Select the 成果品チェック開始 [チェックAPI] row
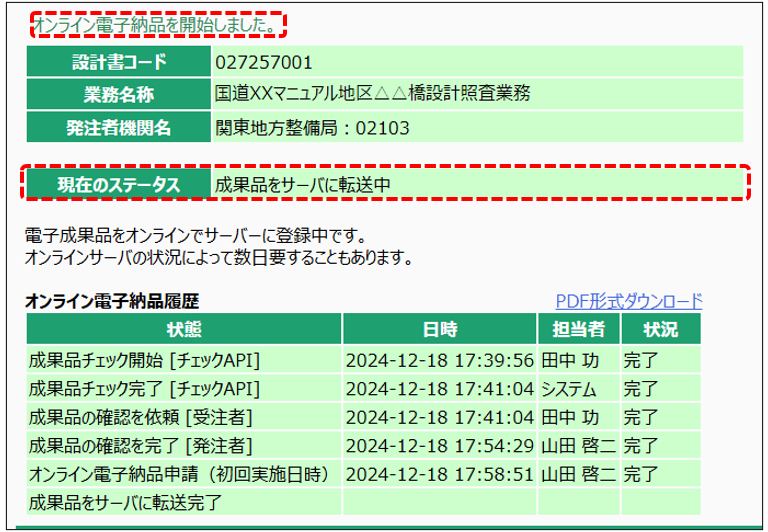Screen dimensions: 768x532 tap(146, 361)
